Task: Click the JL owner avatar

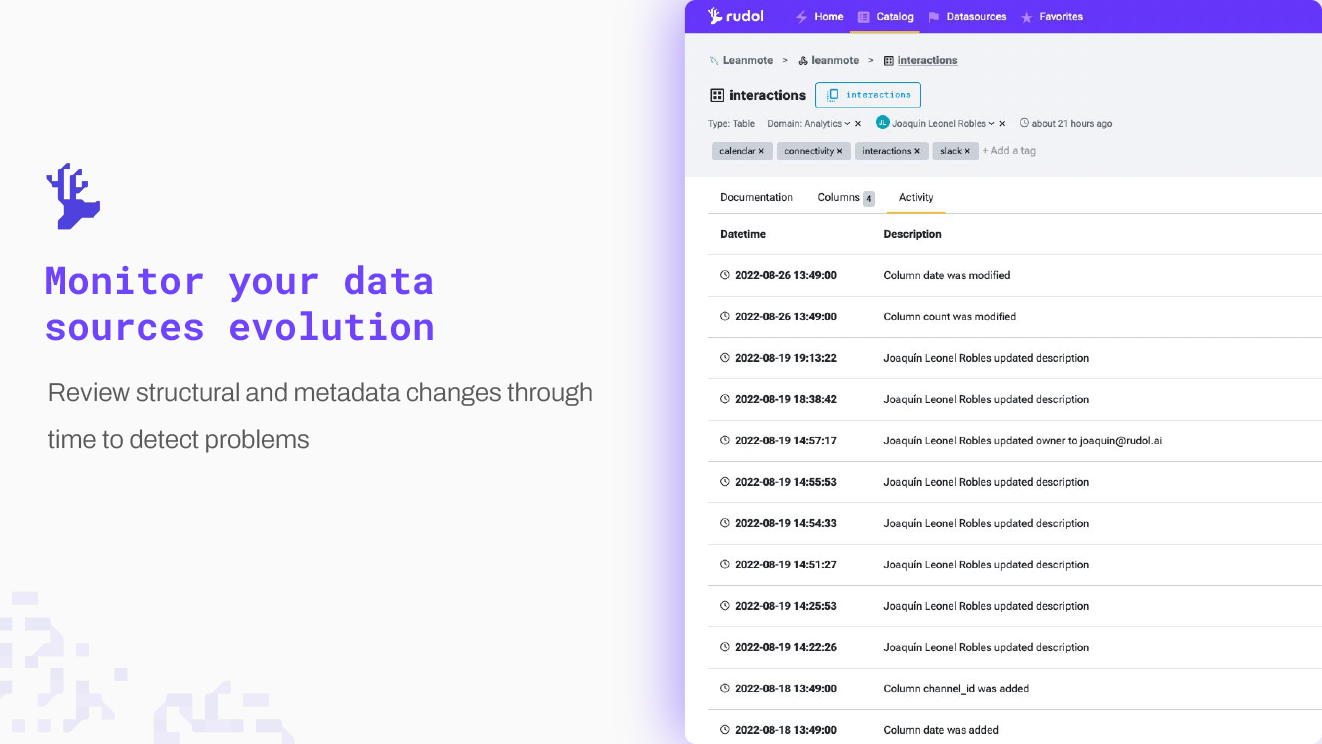Action: coord(883,123)
